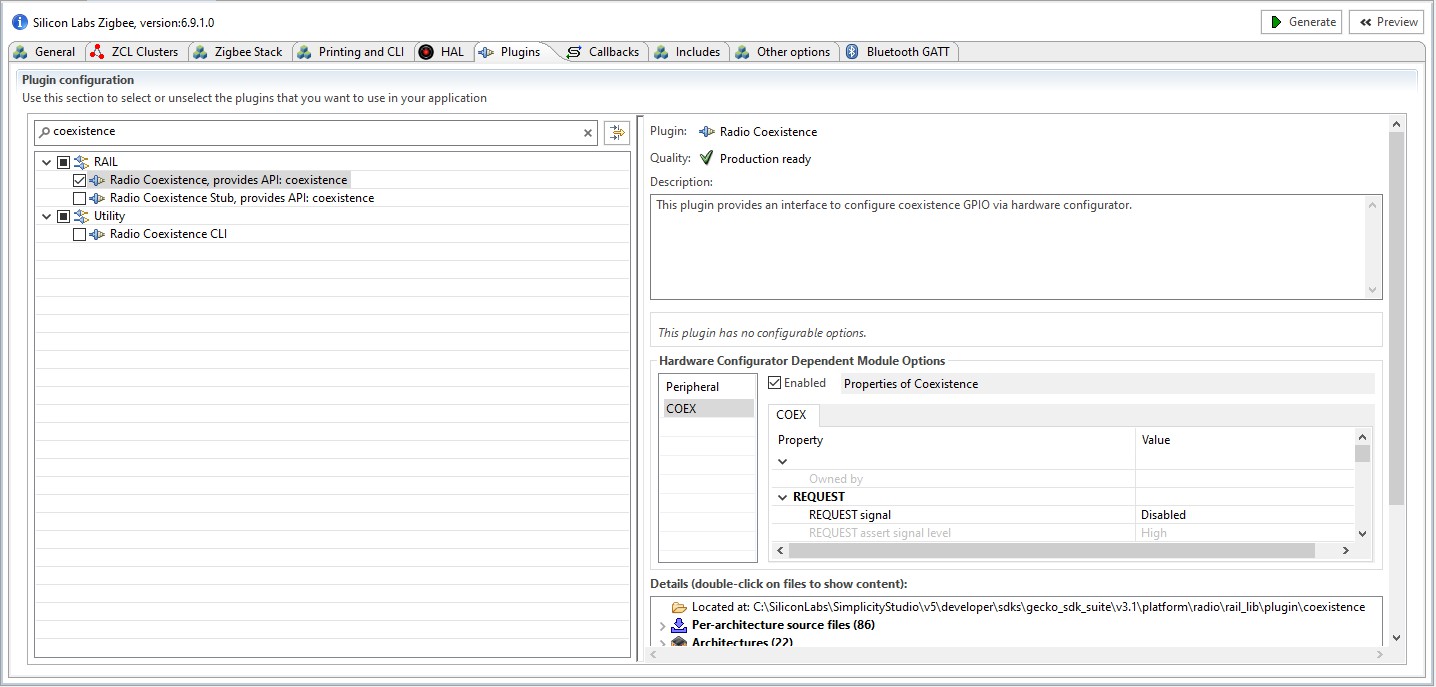Click the plugin icon beside Radio Coexistence Stub
Viewport: 1436px width, 687px height.
97,198
